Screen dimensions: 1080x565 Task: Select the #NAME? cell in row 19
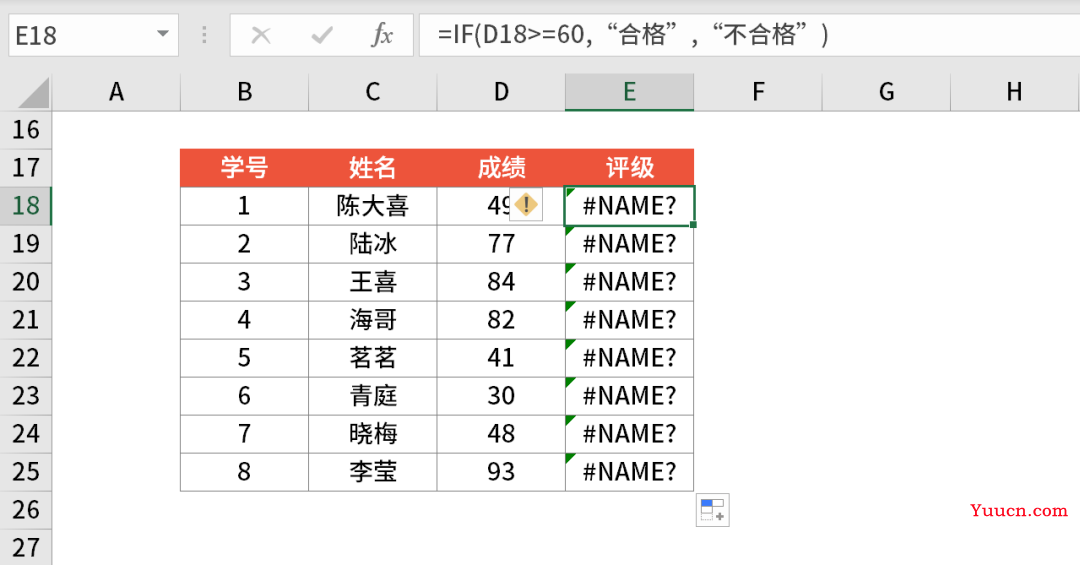[630, 243]
